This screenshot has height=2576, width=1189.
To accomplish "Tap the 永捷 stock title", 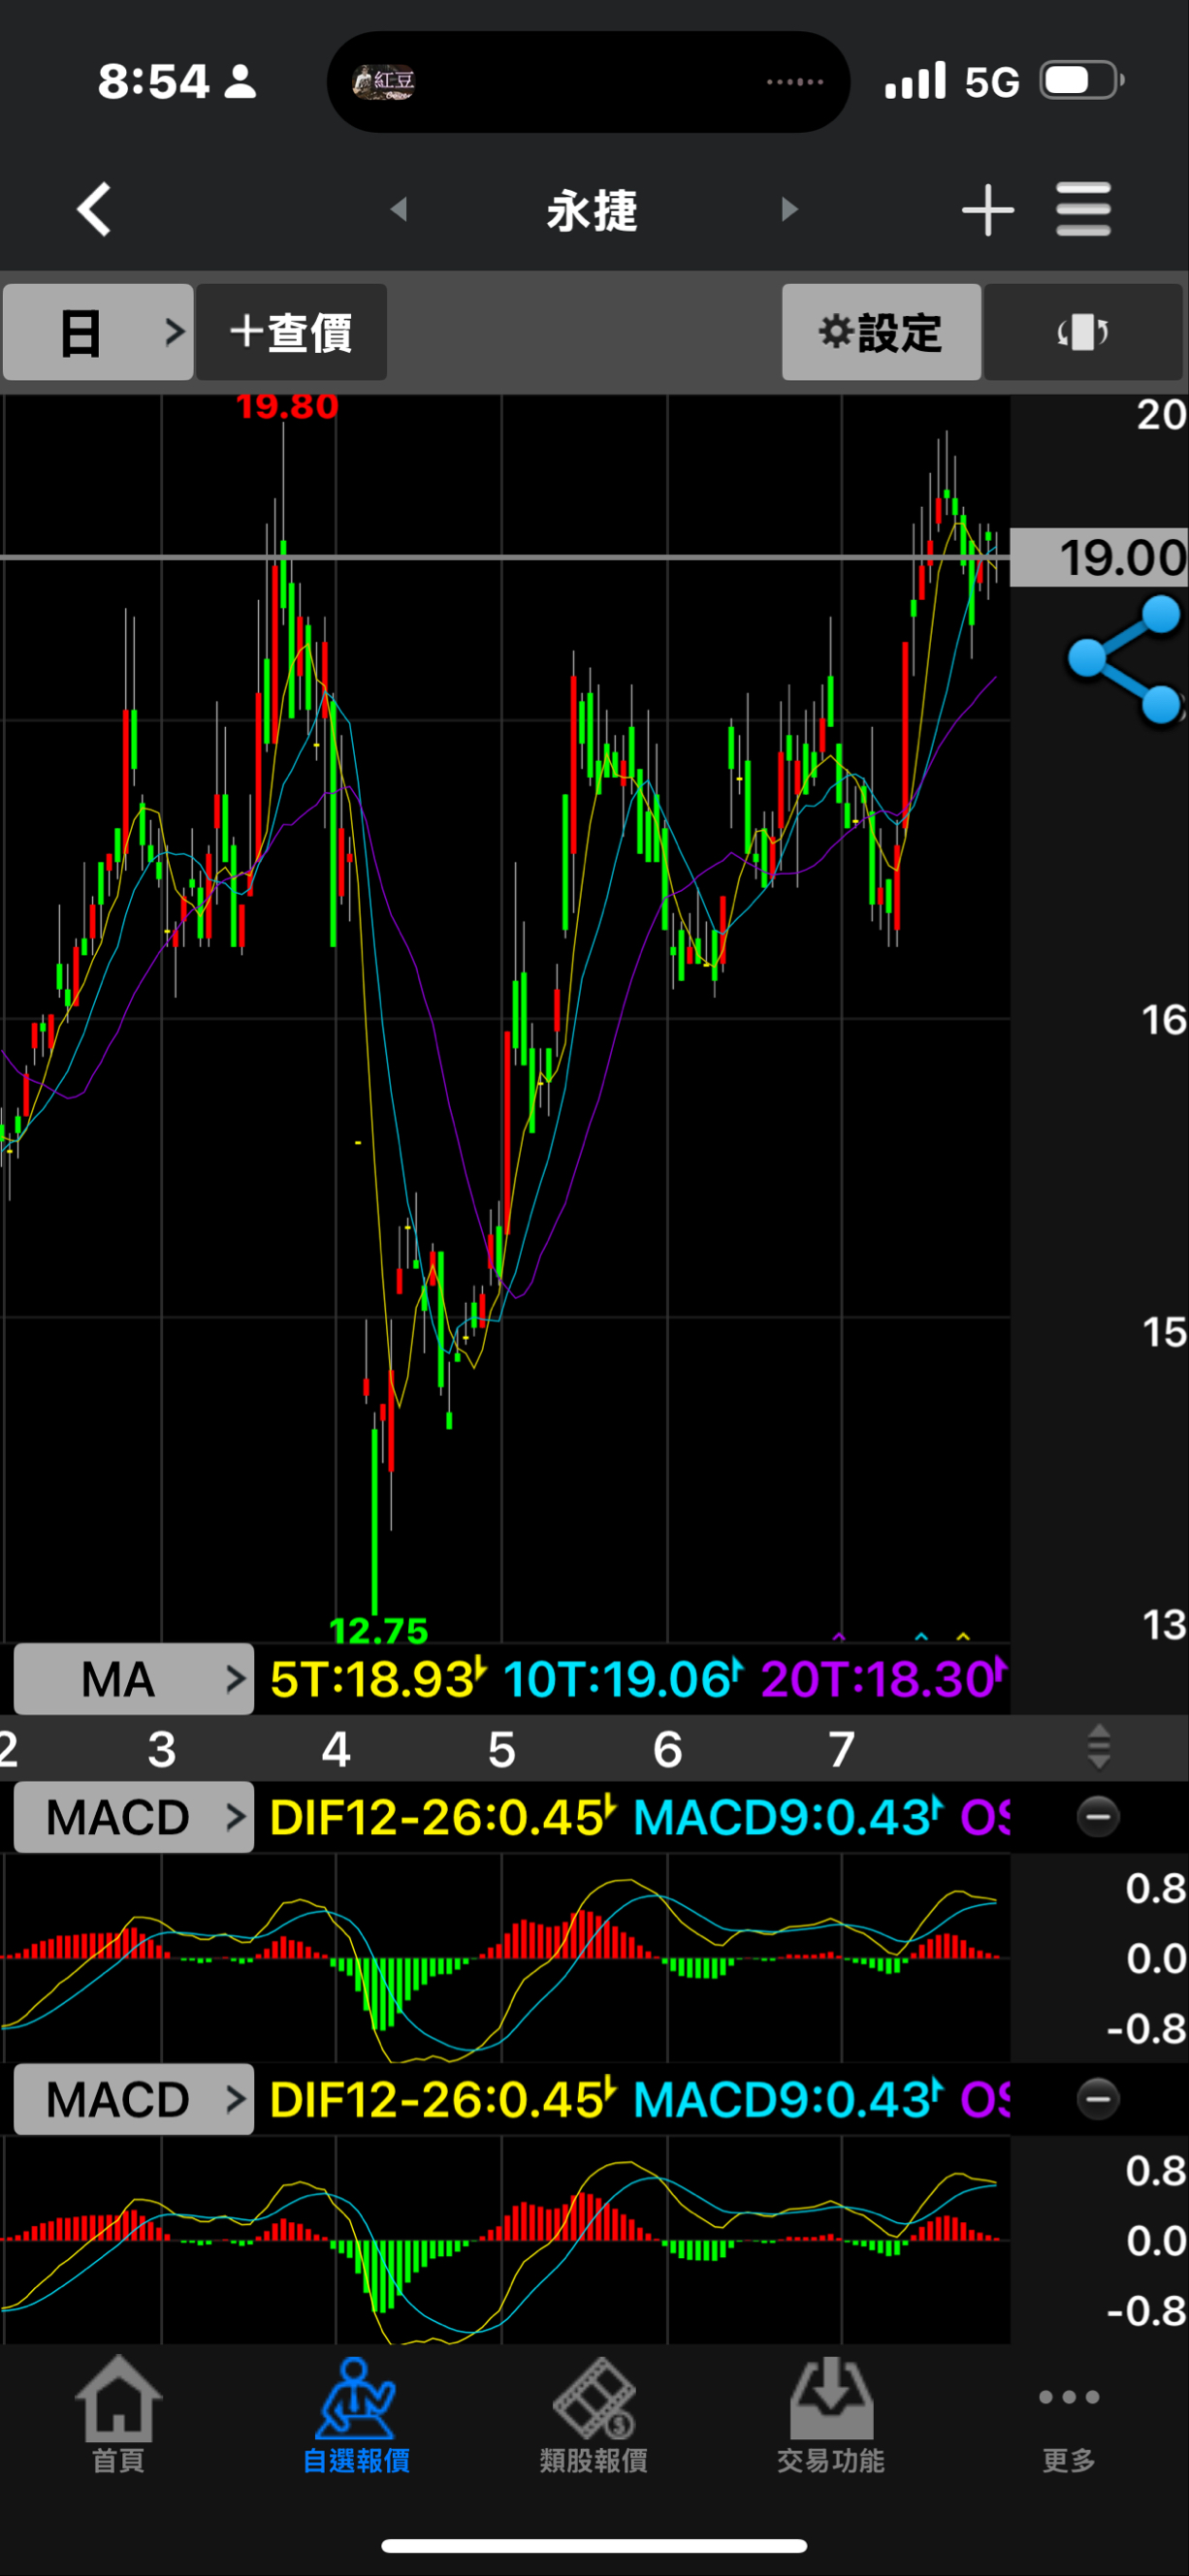I will point(592,211).
